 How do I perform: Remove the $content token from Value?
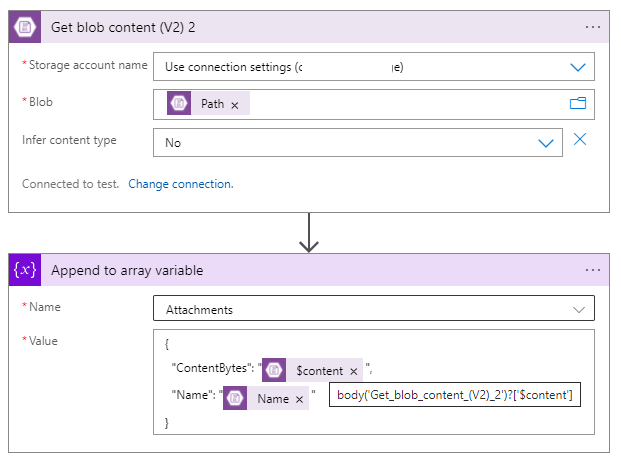point(353,371)
